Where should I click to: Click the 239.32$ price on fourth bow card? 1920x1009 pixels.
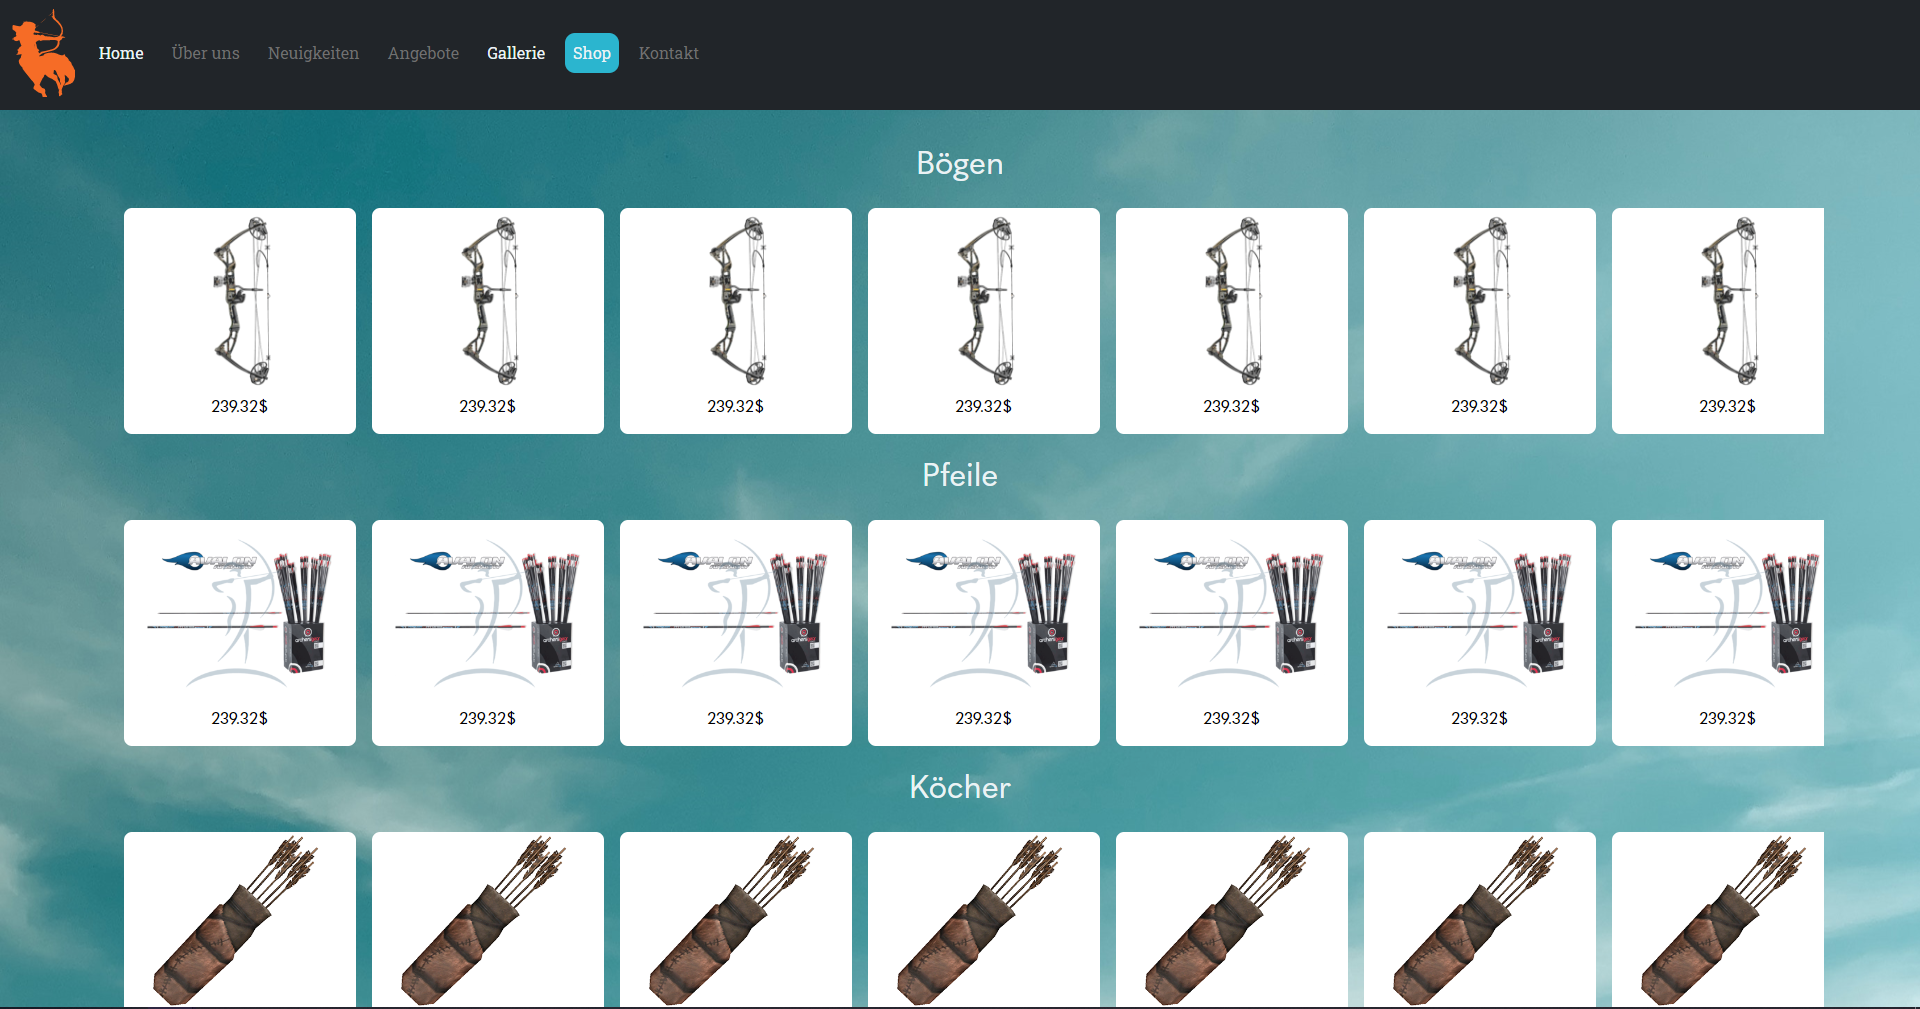pos(984,406)
